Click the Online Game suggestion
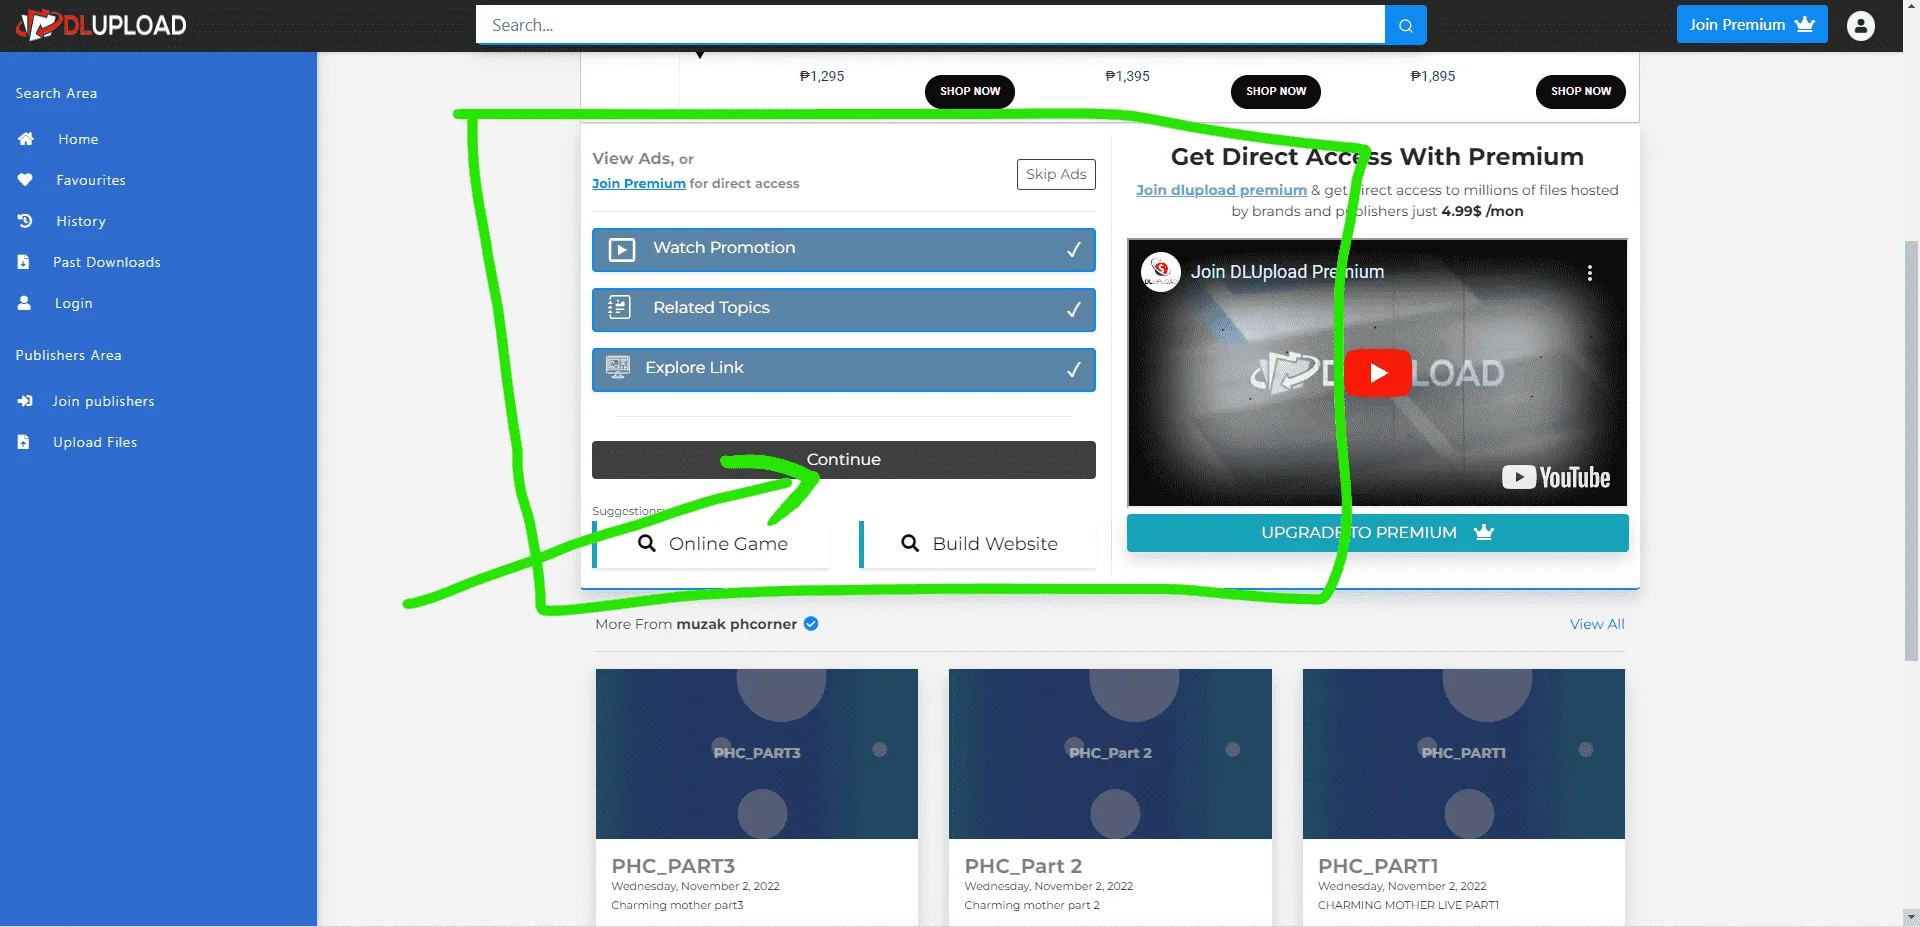The image size is (1920, 927). [x=712, y=544]
